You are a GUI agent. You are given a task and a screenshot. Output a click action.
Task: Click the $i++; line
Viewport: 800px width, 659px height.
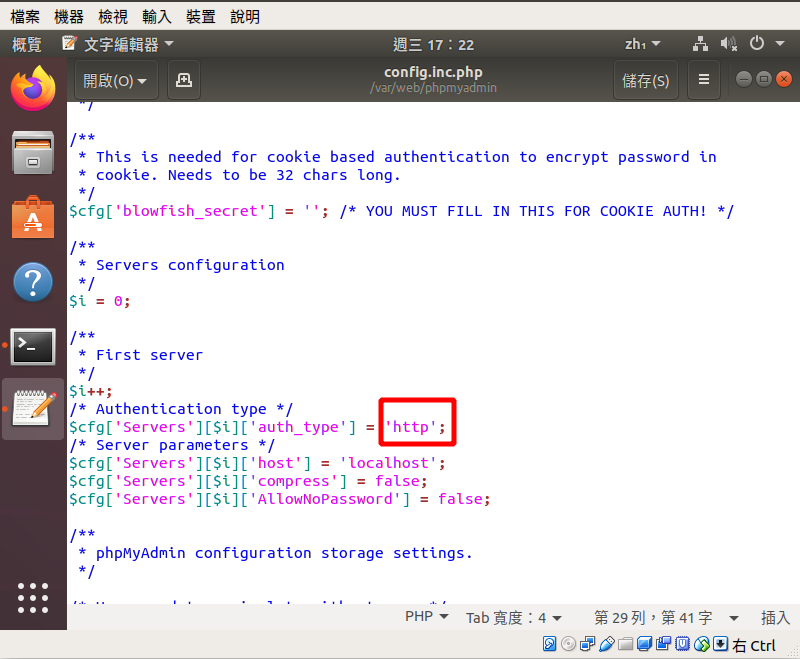(x=91, y=391)
